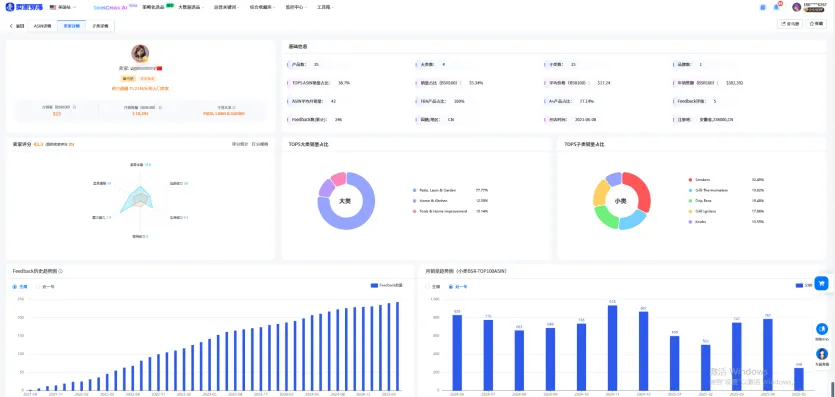The image size is (835, 397).
Task: Click the 935 peak bar in sales chart
Action: (612, 347)
